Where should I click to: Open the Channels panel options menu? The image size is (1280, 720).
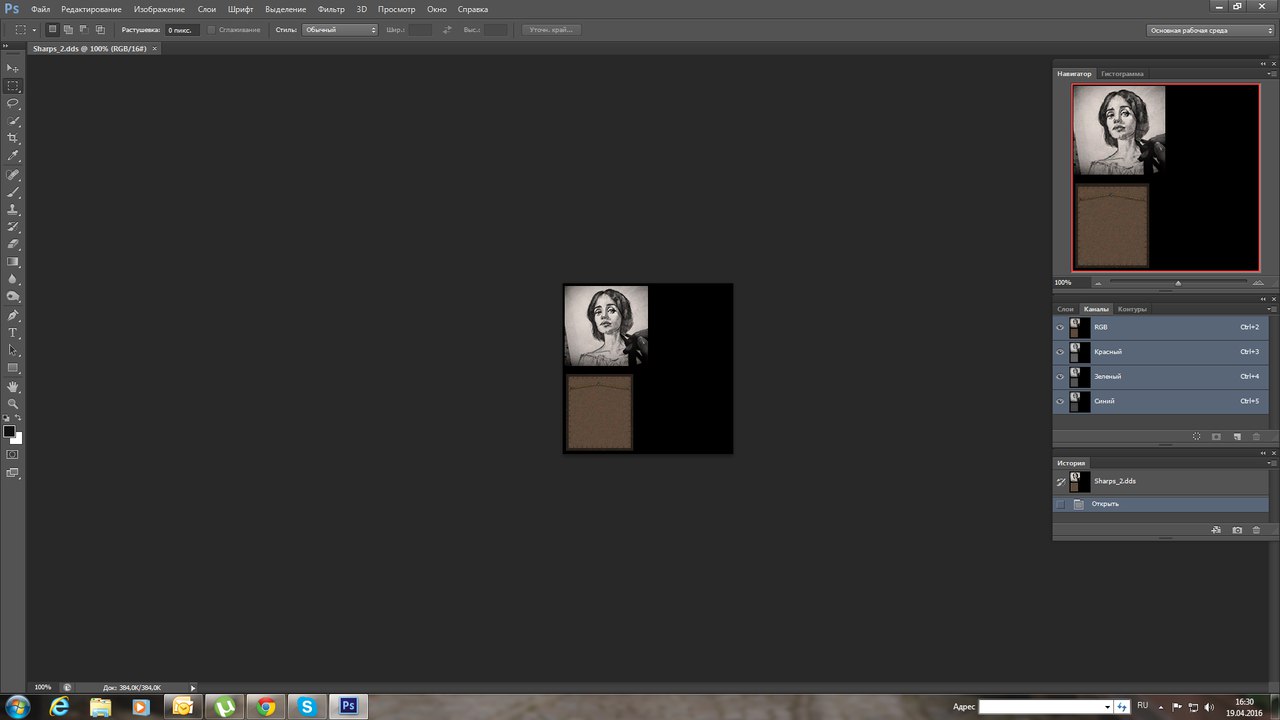pos(1271,309)
